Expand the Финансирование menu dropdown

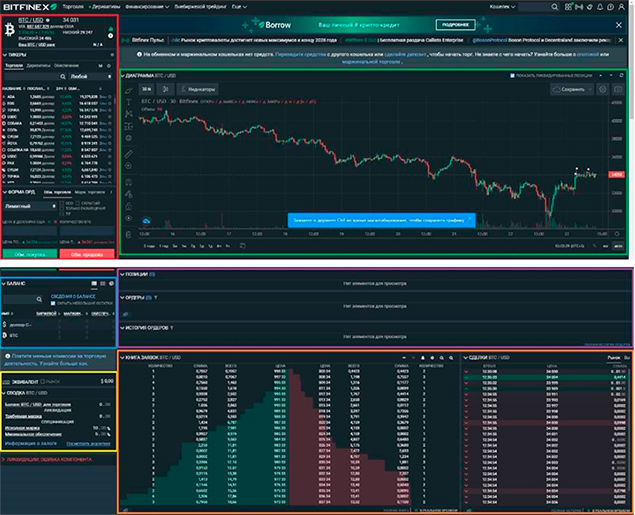click(147, 7)
